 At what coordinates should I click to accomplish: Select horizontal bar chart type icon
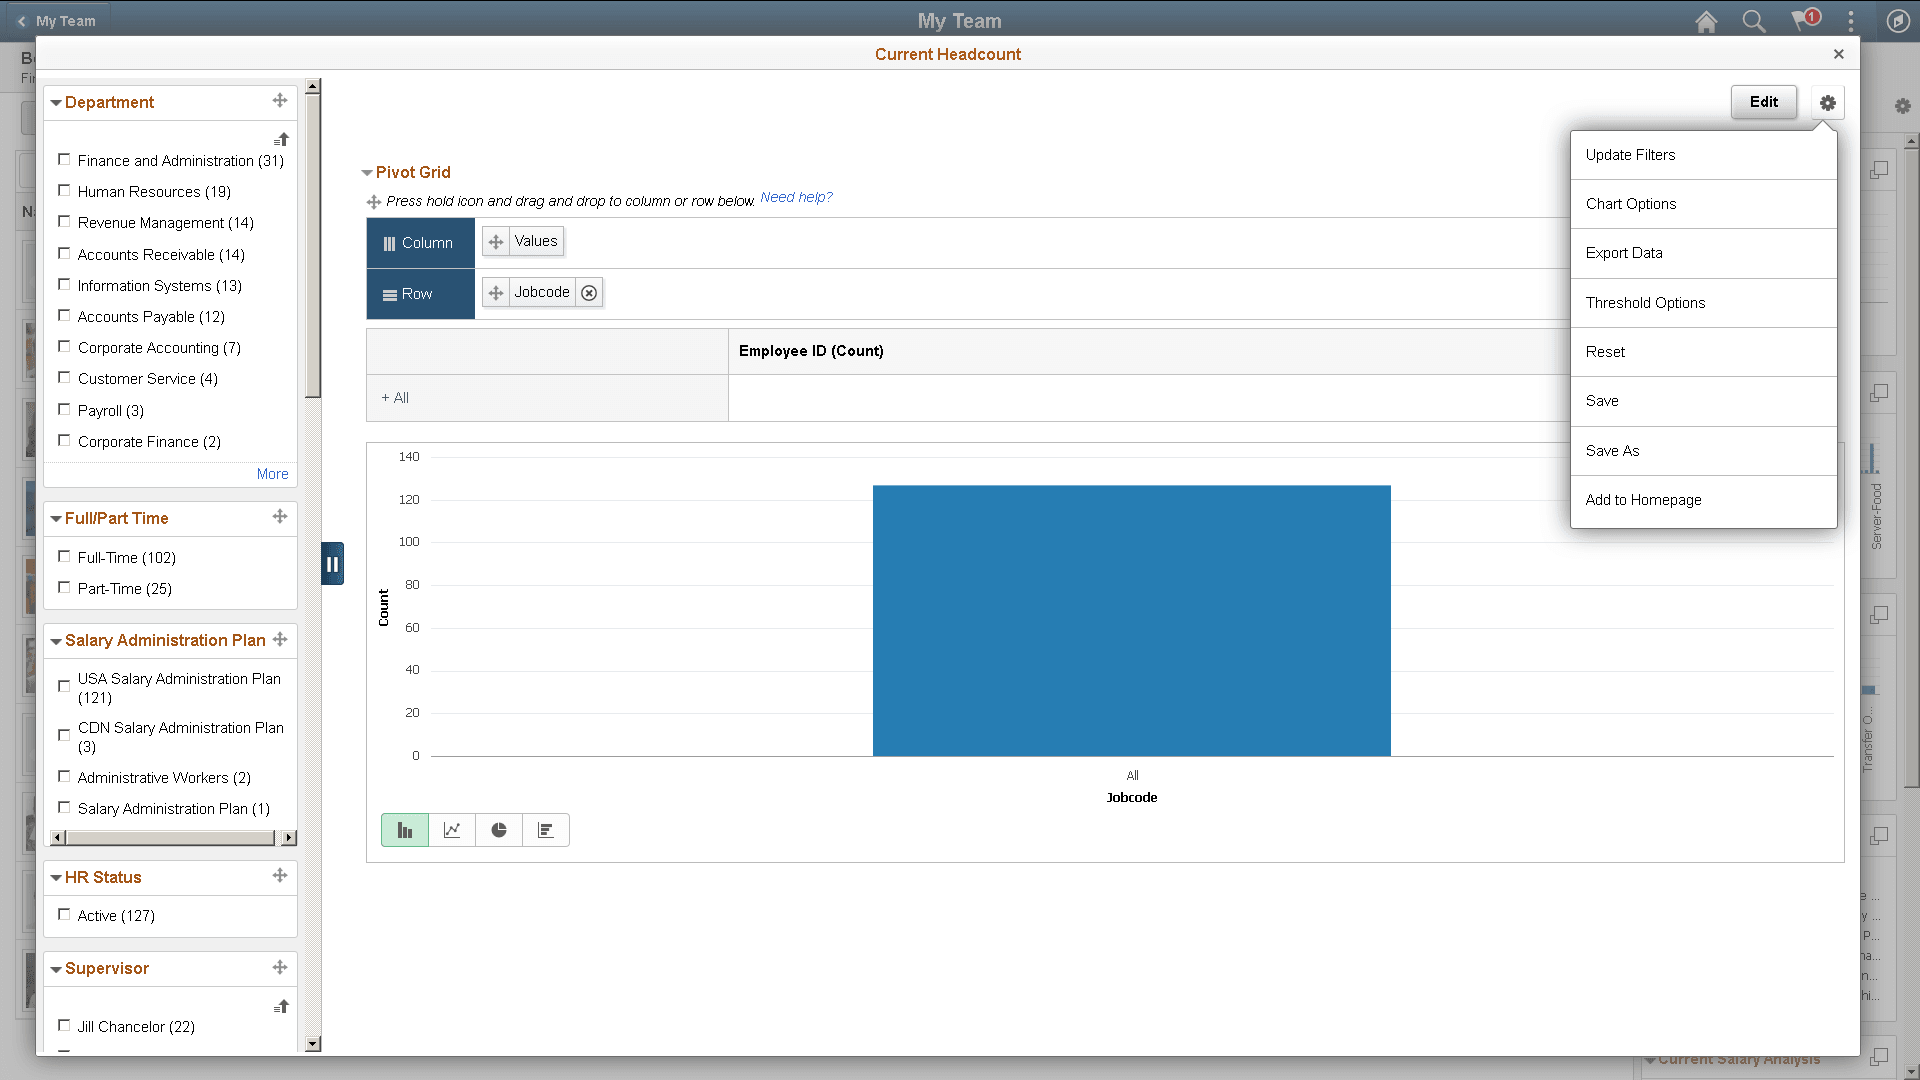tap(546, 830)
